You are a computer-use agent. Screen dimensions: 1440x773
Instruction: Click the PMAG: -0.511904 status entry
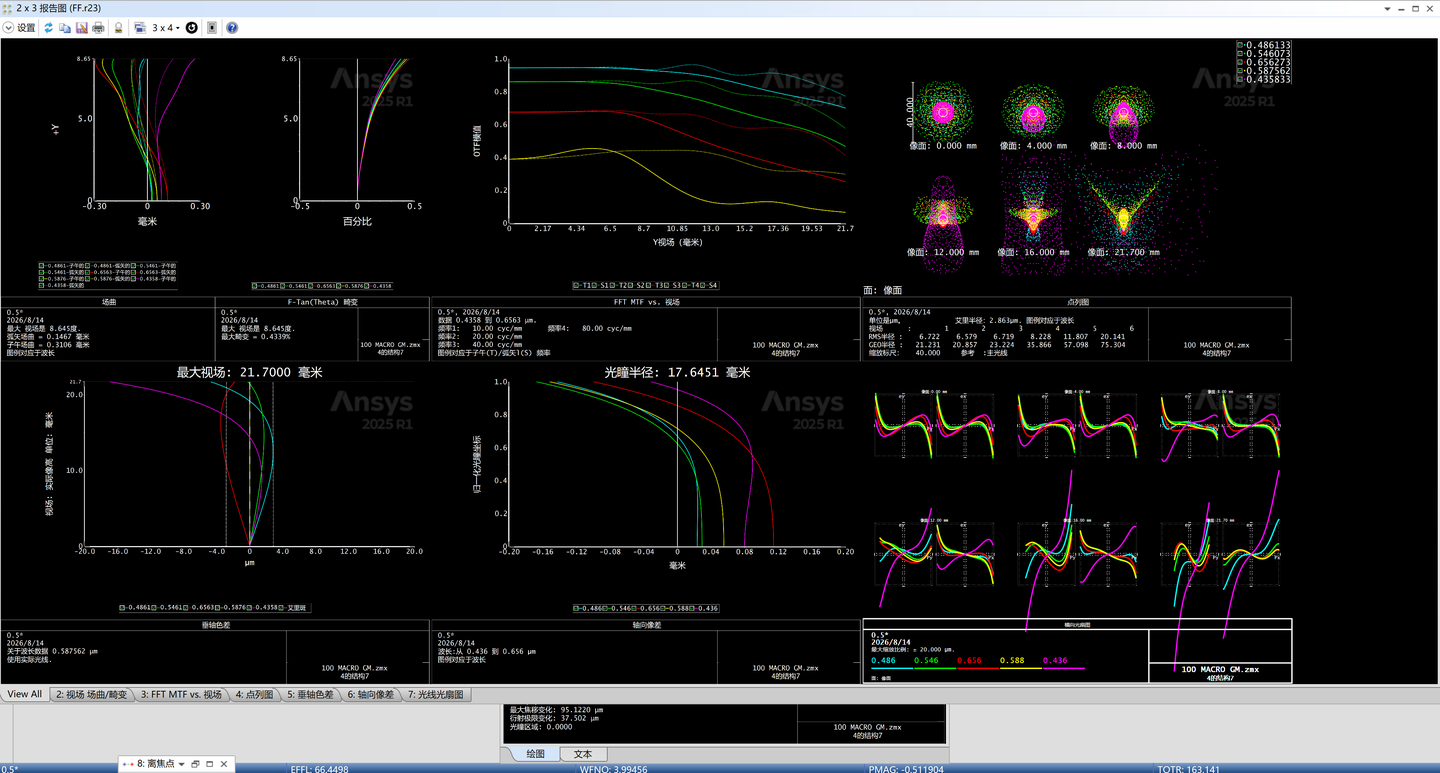(908, 768)
